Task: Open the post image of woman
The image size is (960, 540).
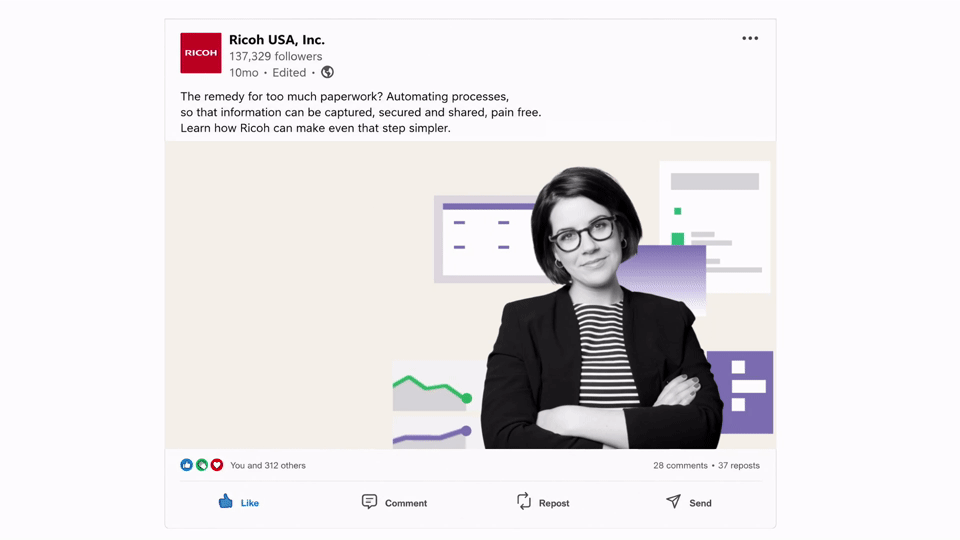Action: (x=470, y=295)
